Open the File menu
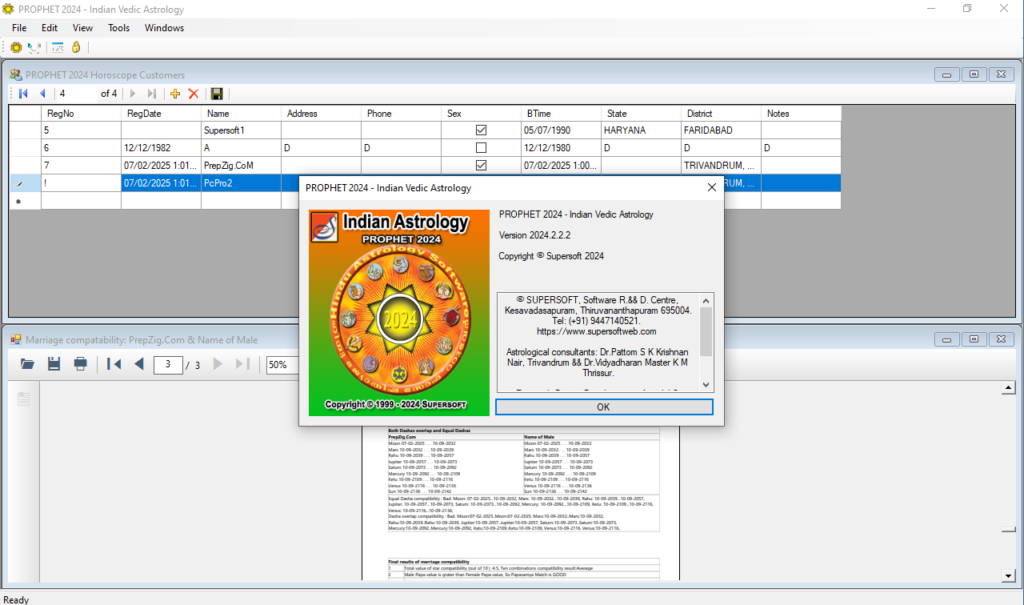1024x605 pixels. click(x=20, y=27)
